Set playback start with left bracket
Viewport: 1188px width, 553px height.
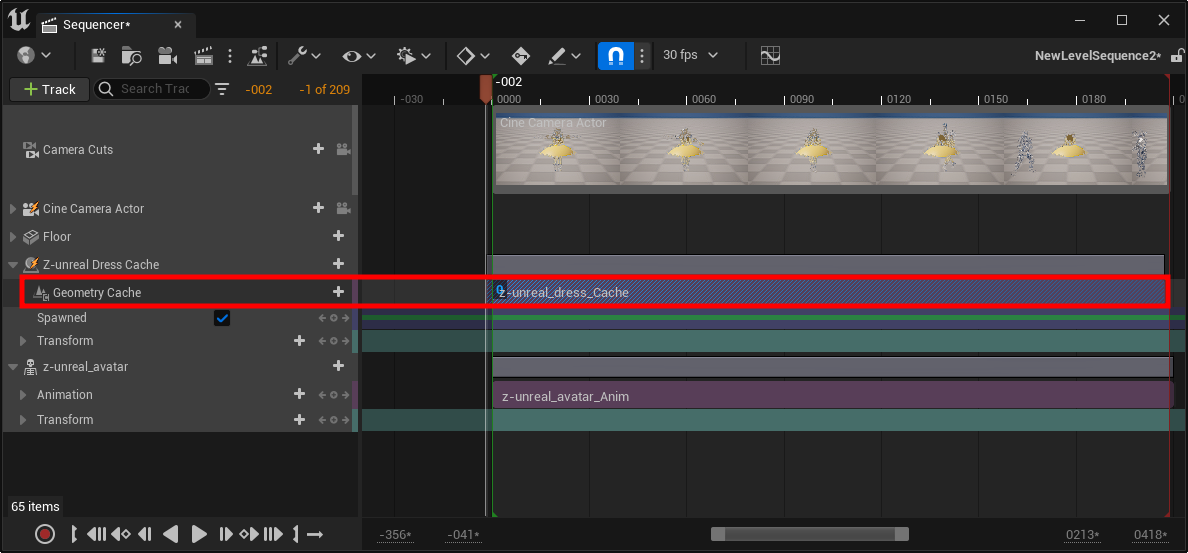73,534
